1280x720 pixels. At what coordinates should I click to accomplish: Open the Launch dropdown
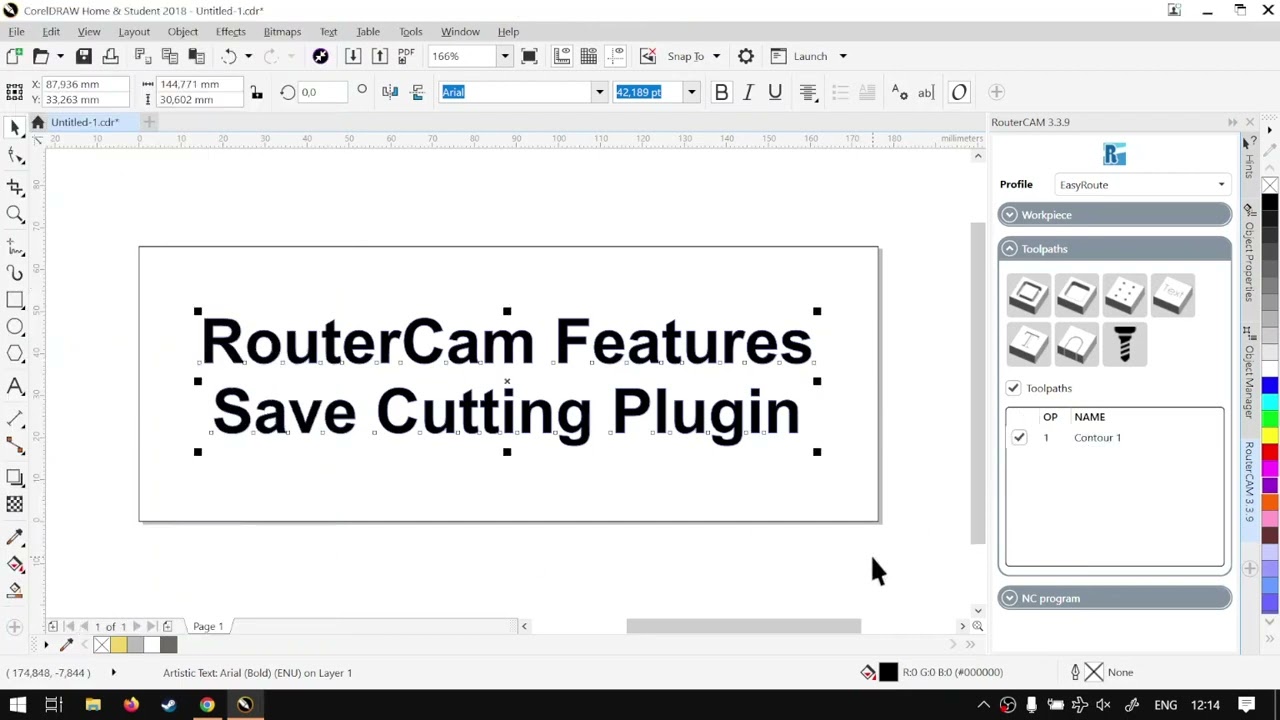[x=842, y=56]
